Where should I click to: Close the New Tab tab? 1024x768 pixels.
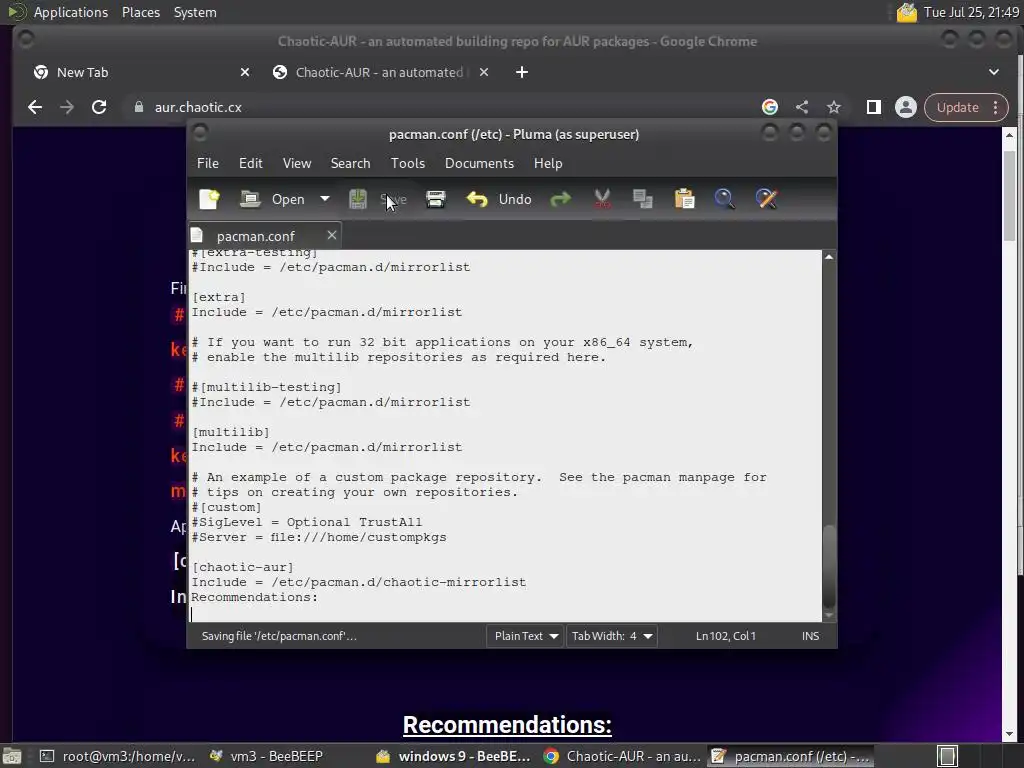click(x=245, y=72)
